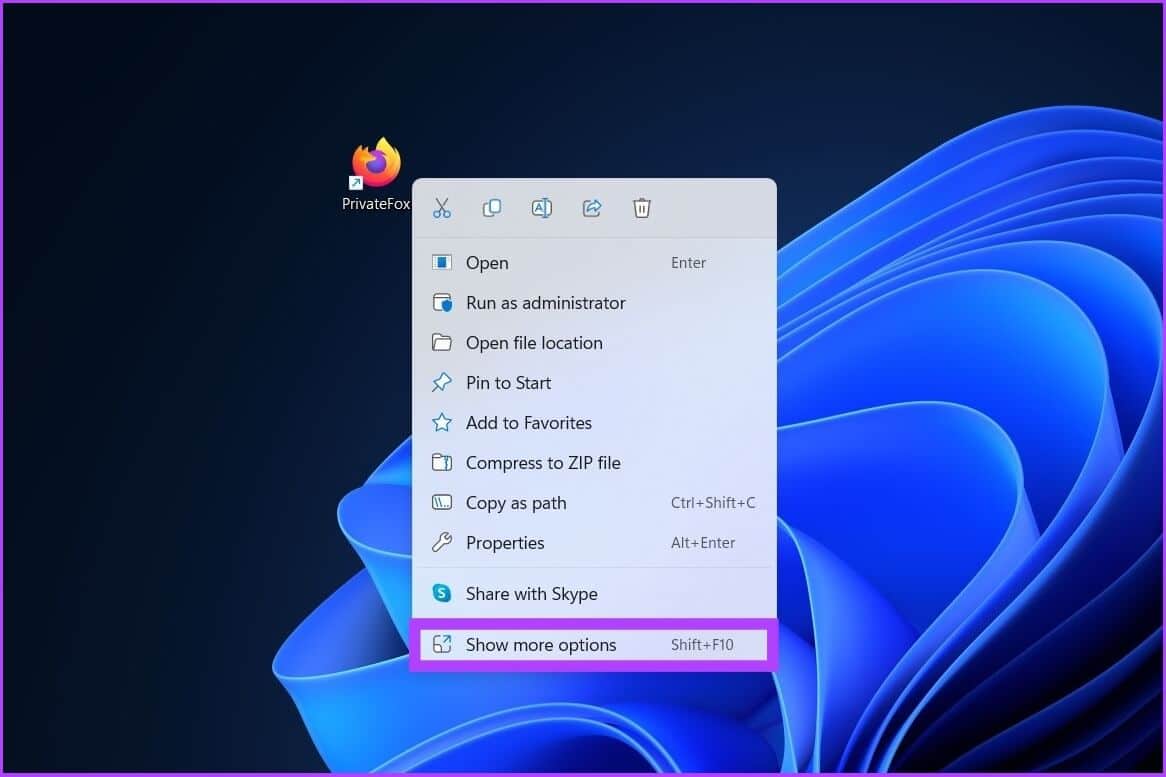Click the Share icon in context menu

coord(592,208)
